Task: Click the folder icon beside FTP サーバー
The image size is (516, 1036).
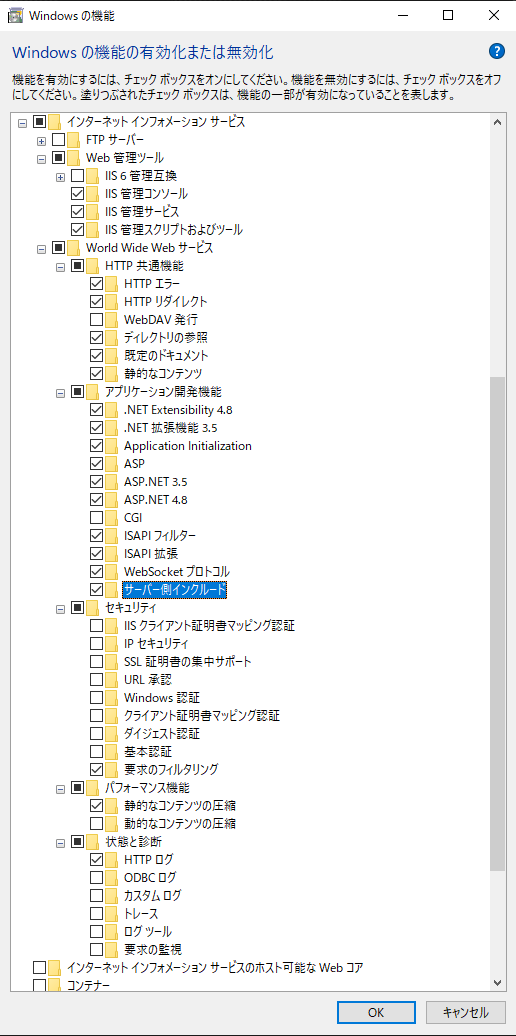Action: pos(73,140)
